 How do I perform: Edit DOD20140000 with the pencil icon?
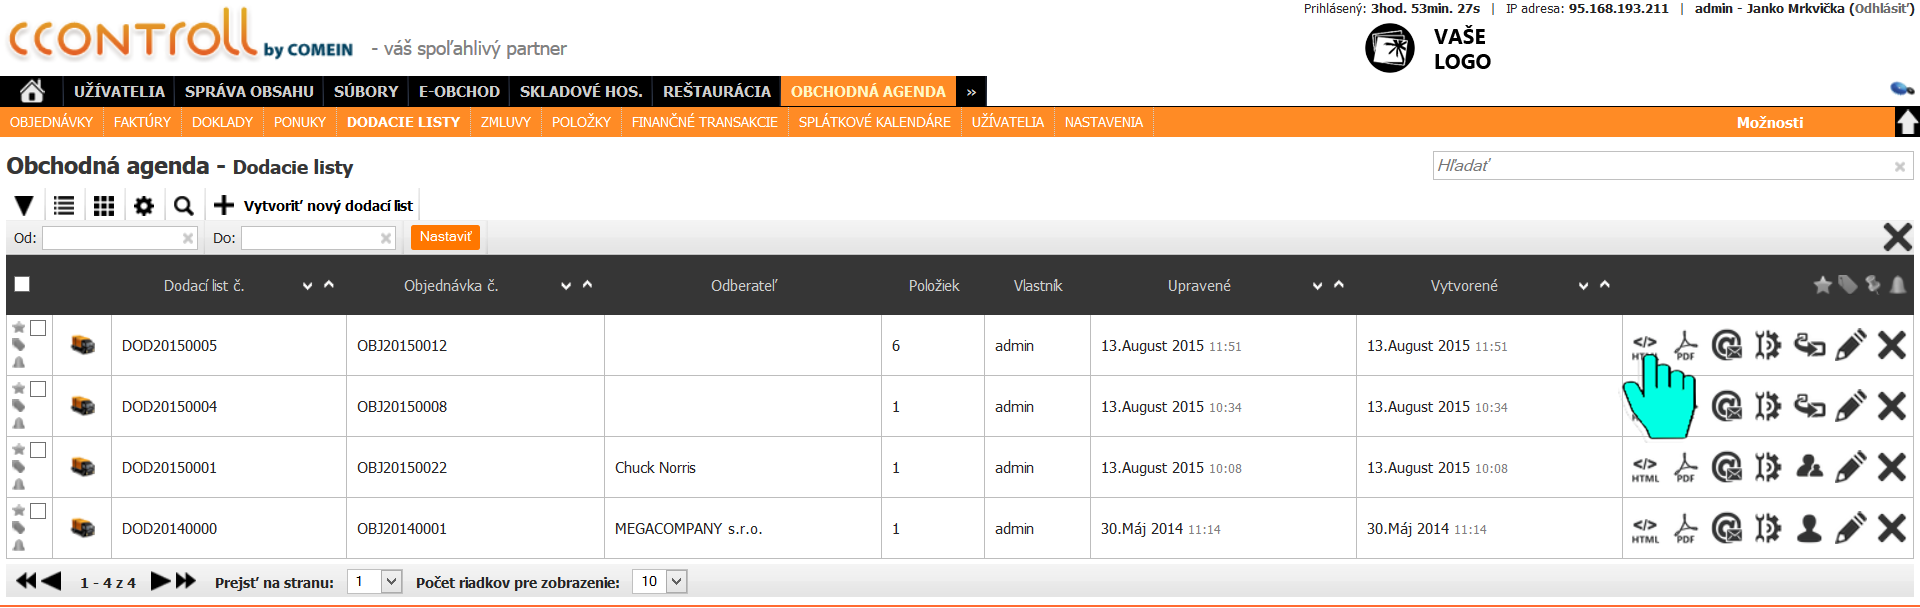click(1850, 528)
